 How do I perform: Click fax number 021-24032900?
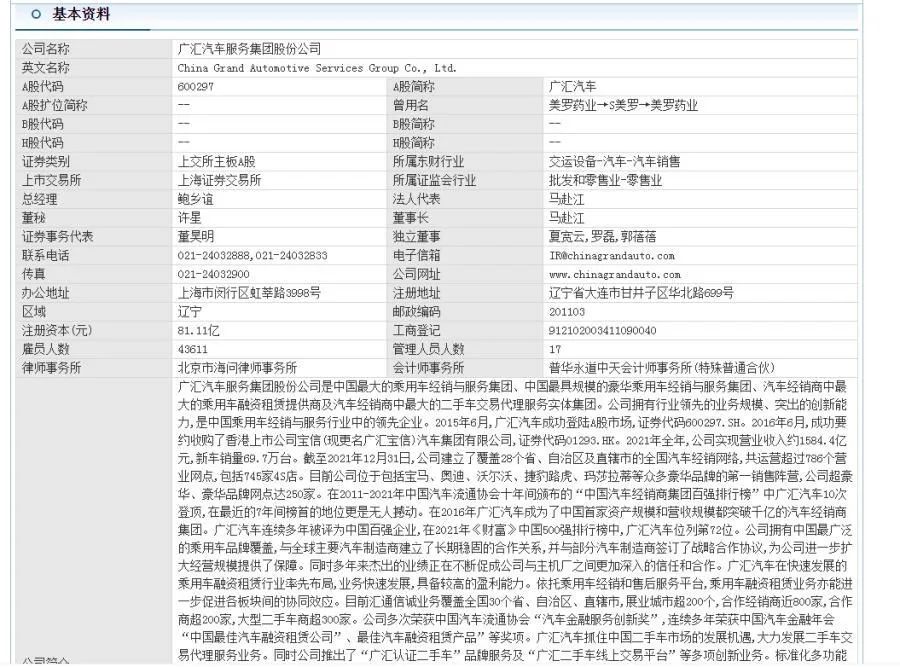point(213,274)
